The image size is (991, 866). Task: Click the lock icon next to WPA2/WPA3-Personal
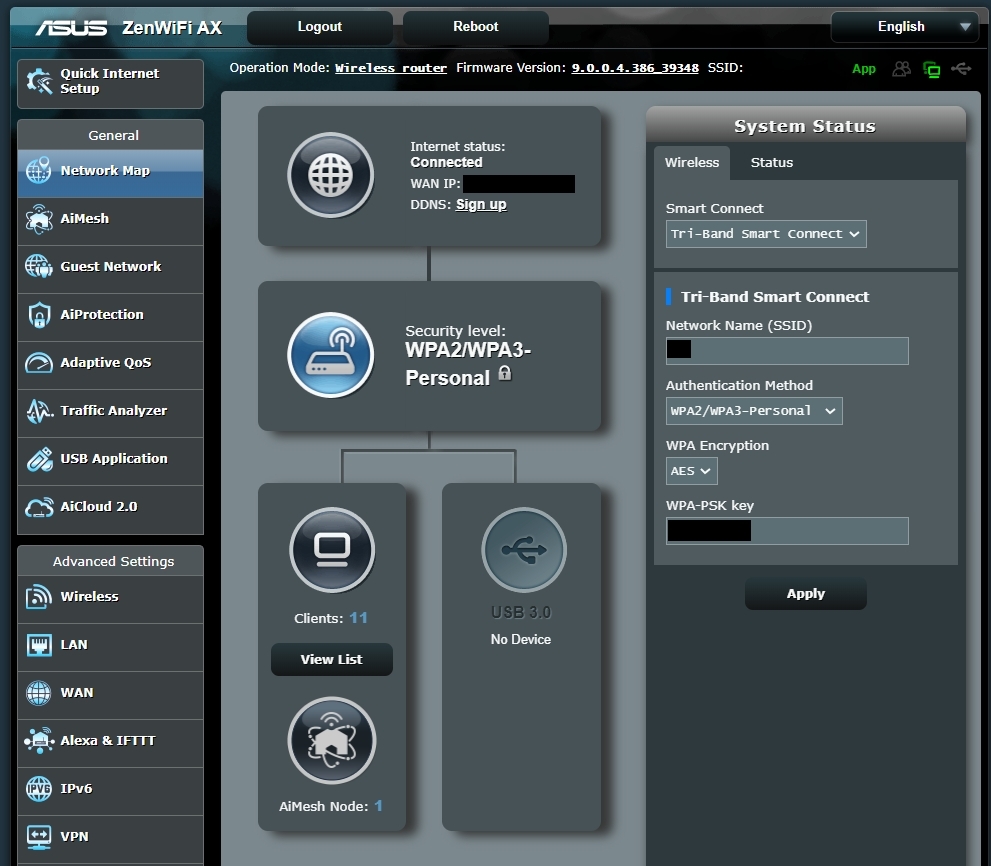[x=504, y=373]
